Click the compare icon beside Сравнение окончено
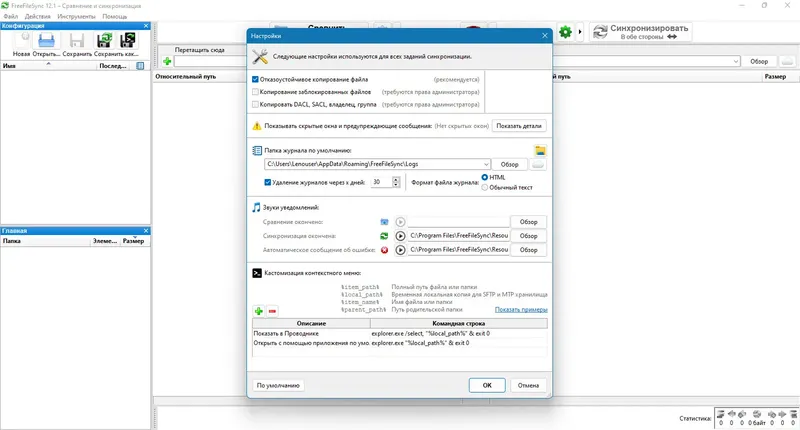 click(384, 222)
